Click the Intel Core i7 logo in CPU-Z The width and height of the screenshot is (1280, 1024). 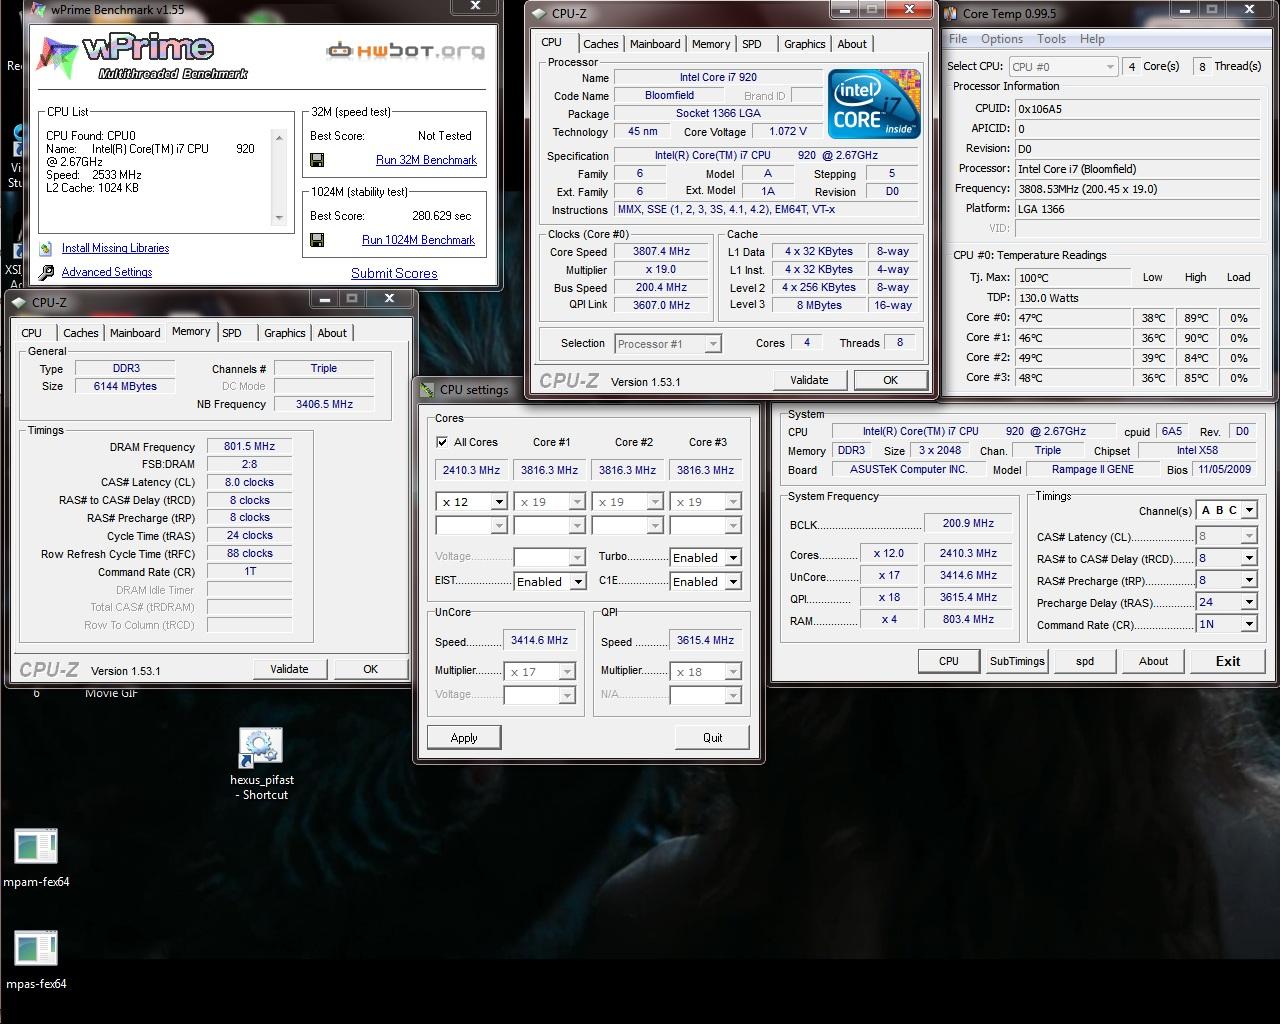point(875,104)
